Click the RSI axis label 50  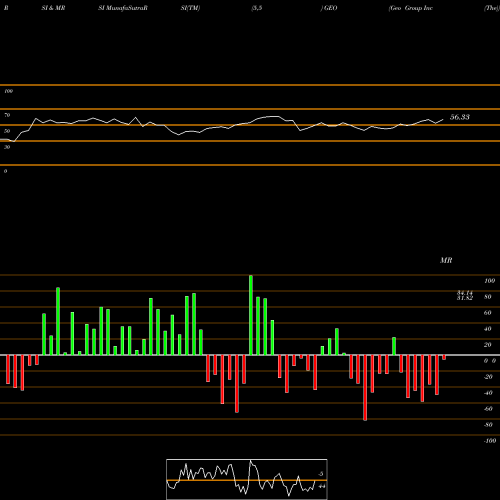pos(7,131)
